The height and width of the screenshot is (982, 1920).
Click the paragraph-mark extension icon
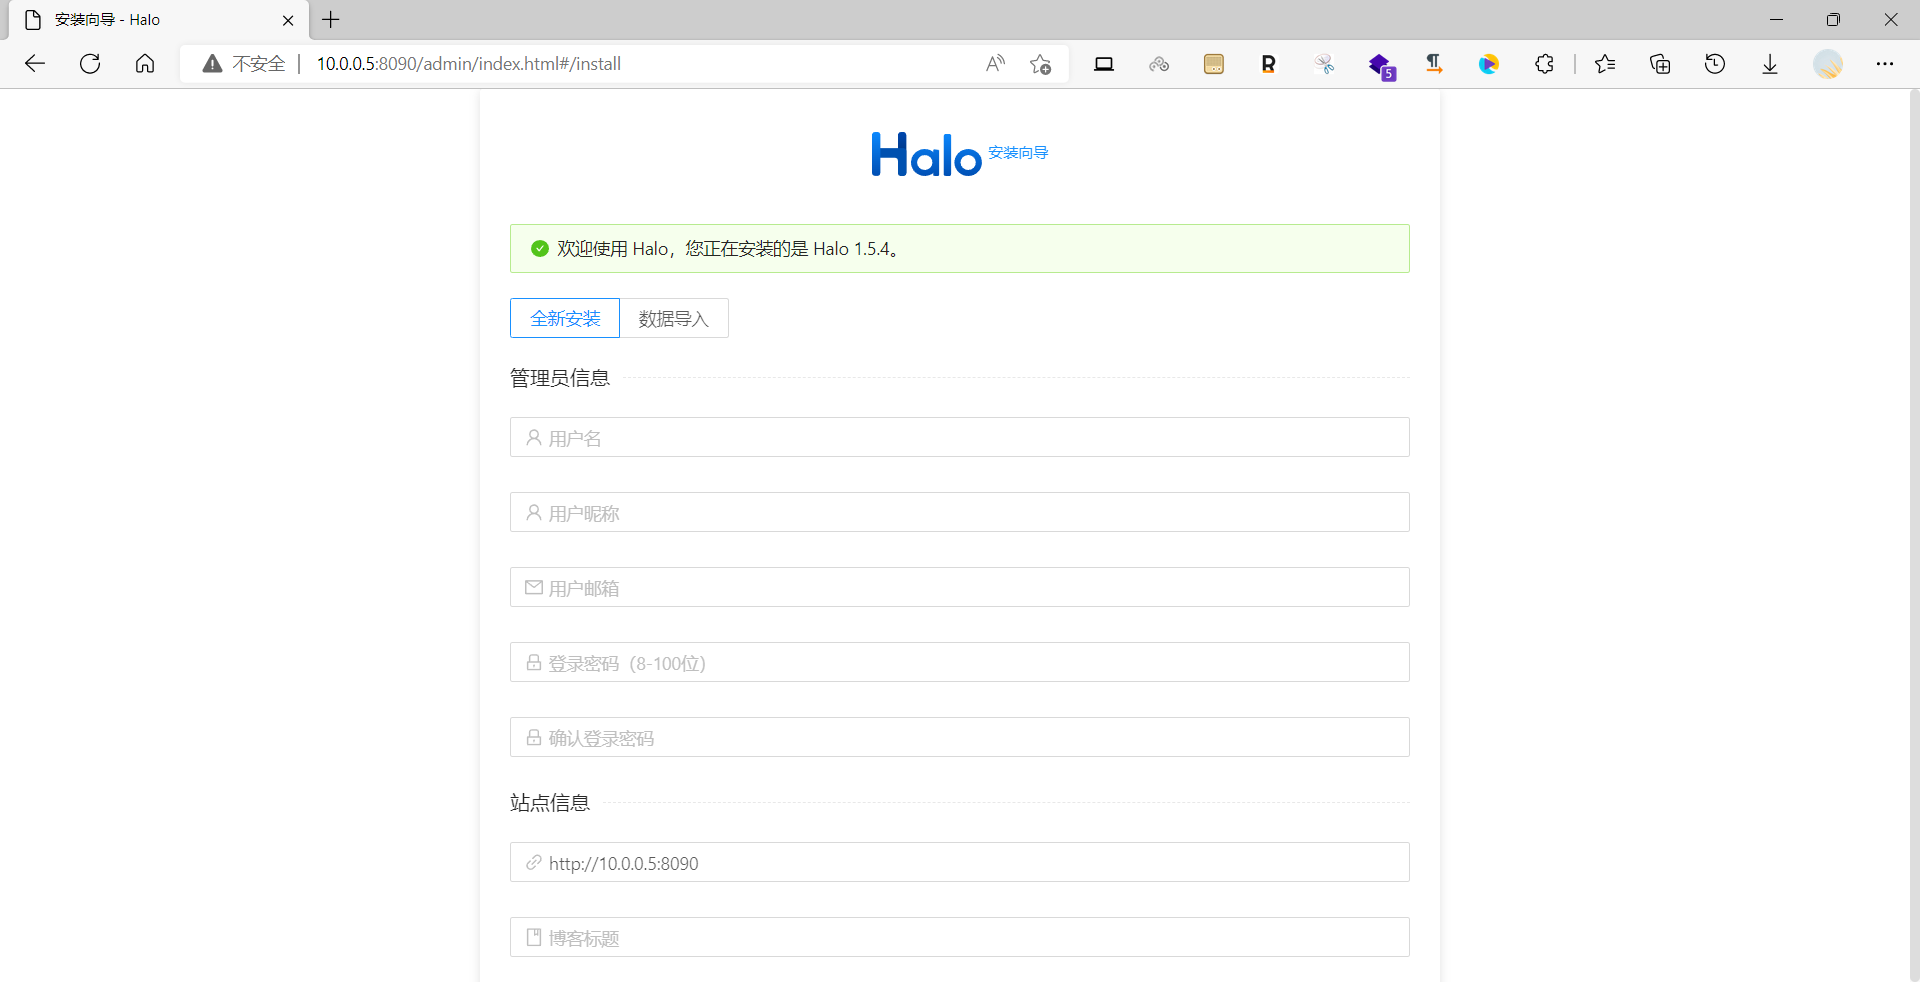[x=1434, y=64]
